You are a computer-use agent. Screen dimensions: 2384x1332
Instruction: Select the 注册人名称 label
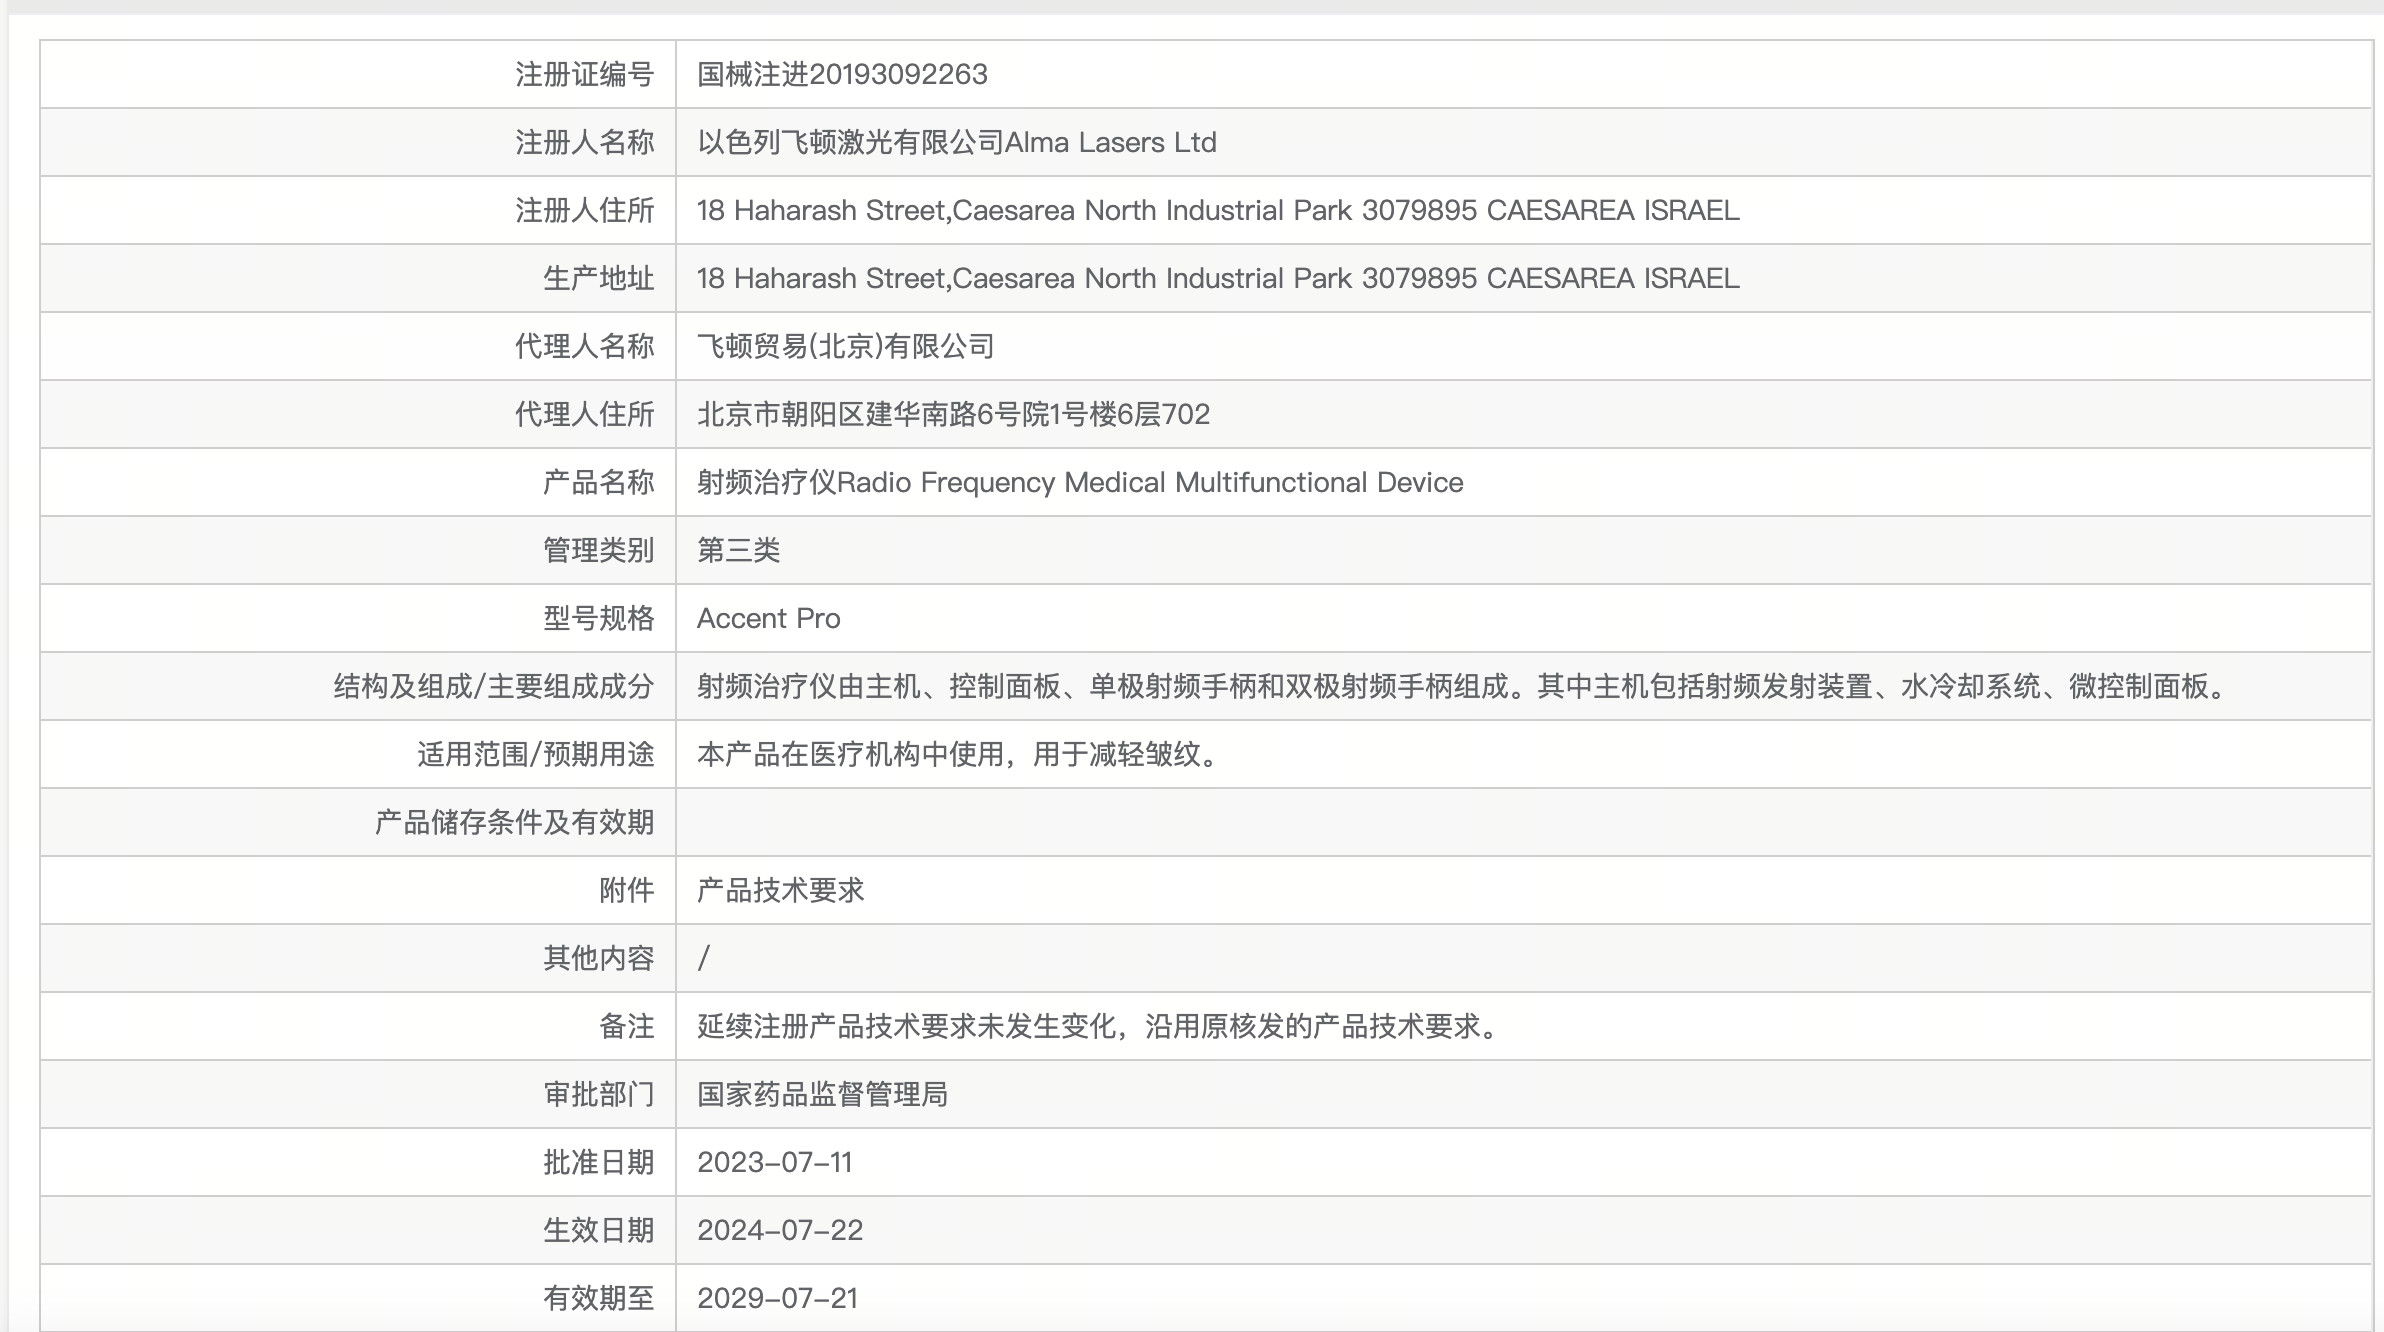click(584, 142)
